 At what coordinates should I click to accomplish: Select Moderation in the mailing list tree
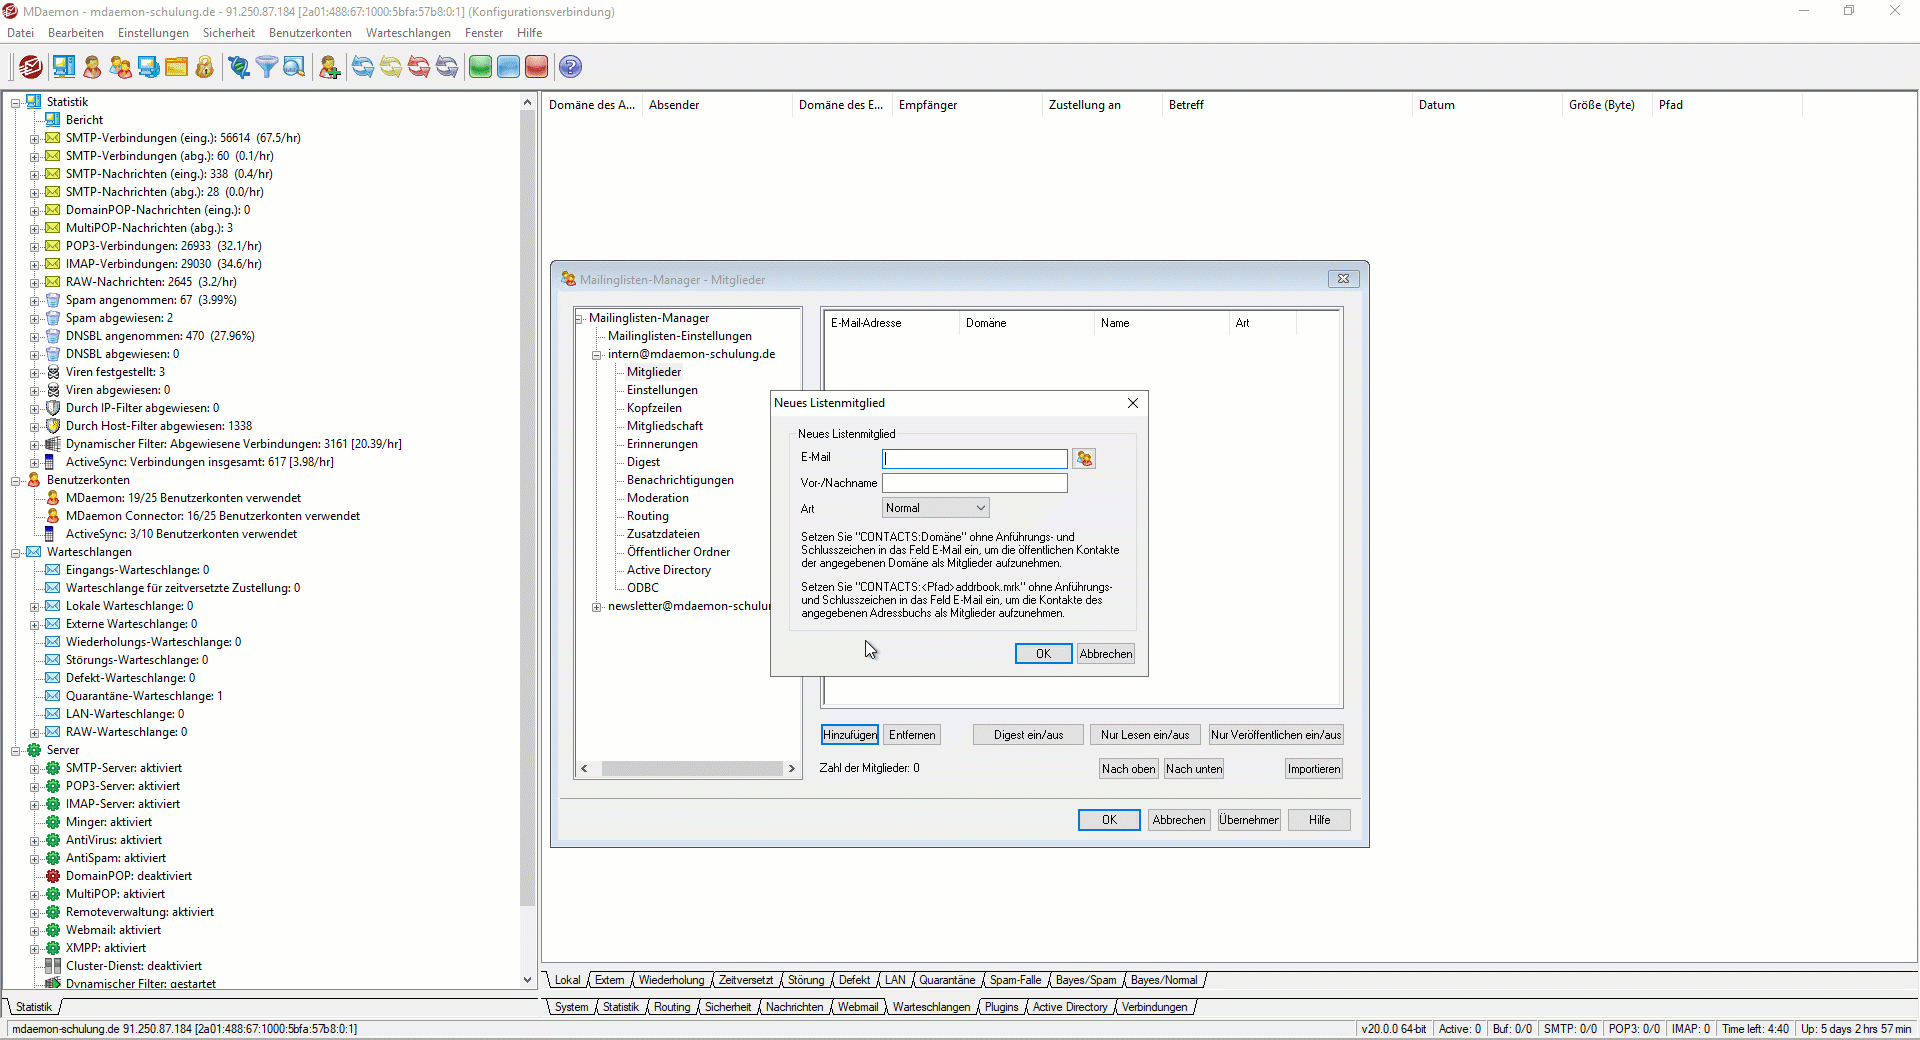(x=657, y=498)
